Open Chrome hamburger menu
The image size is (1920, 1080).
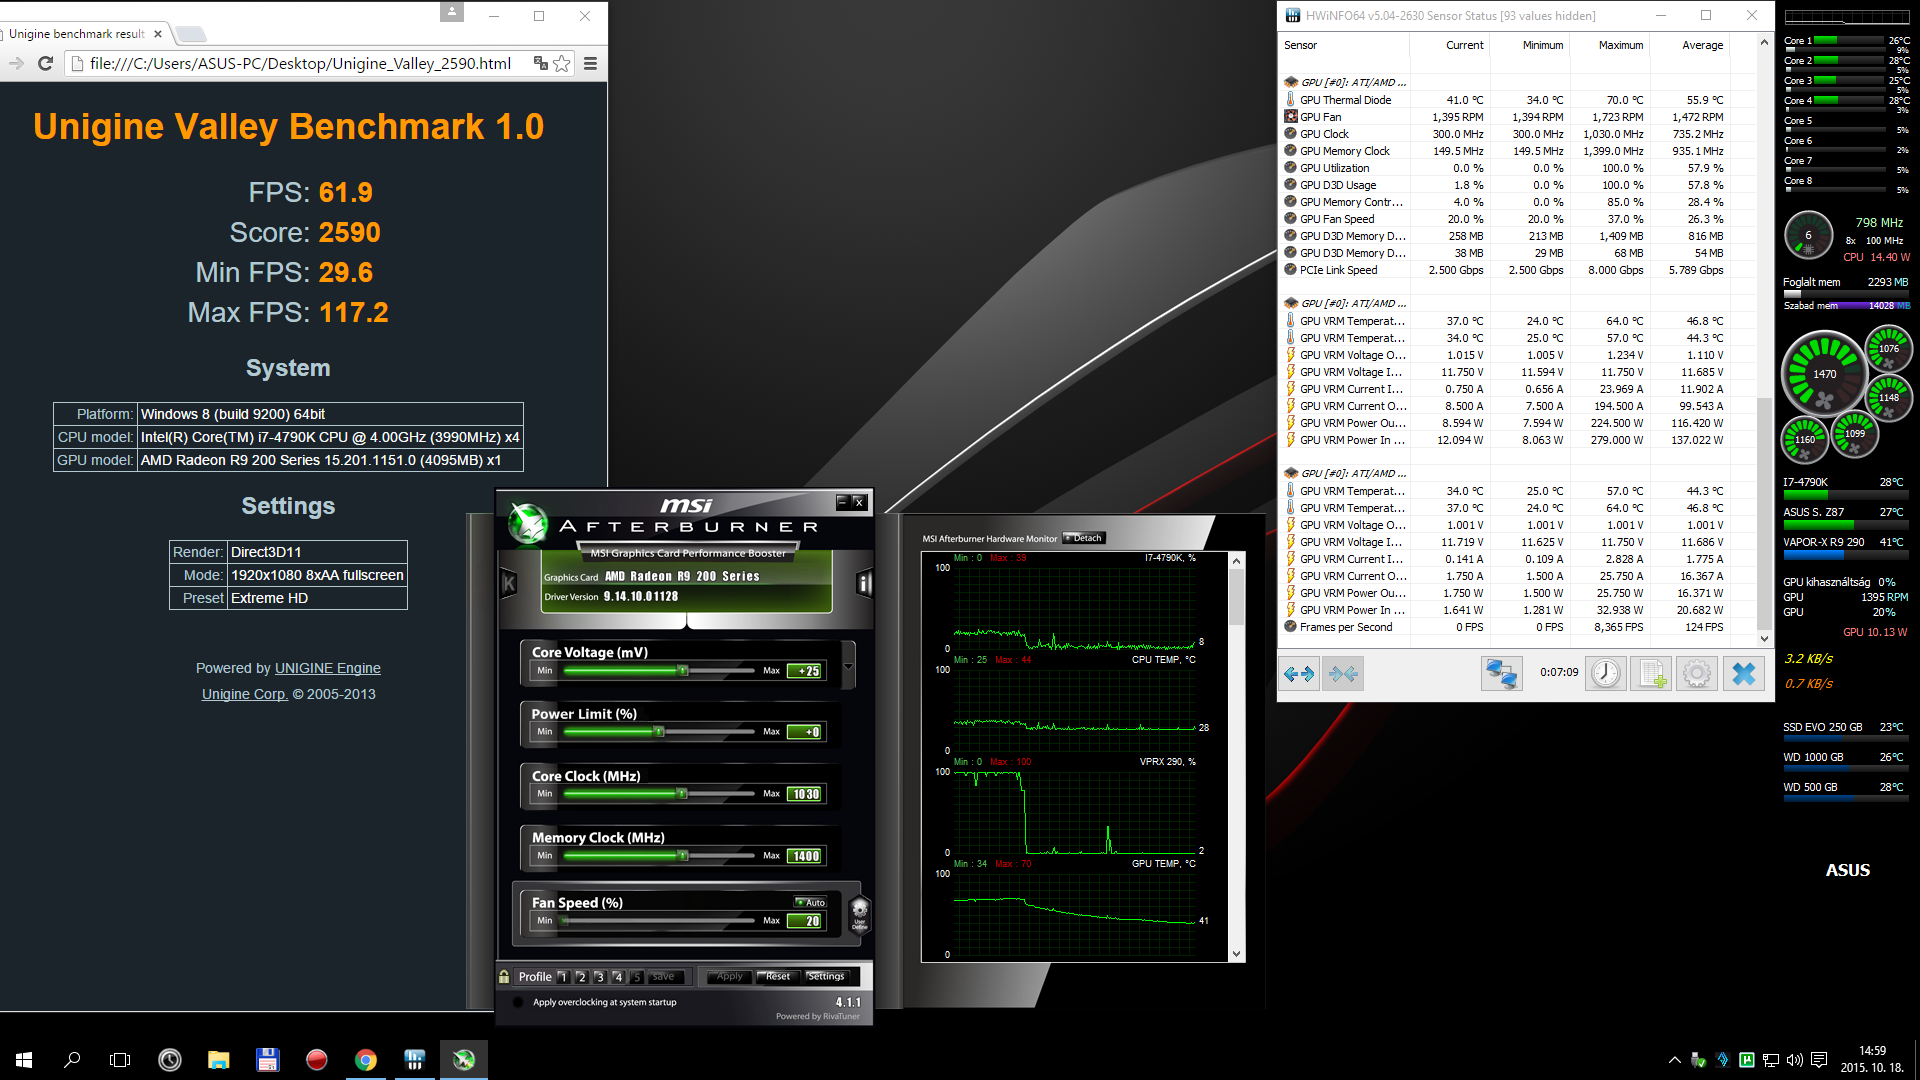tap(591, 63)
